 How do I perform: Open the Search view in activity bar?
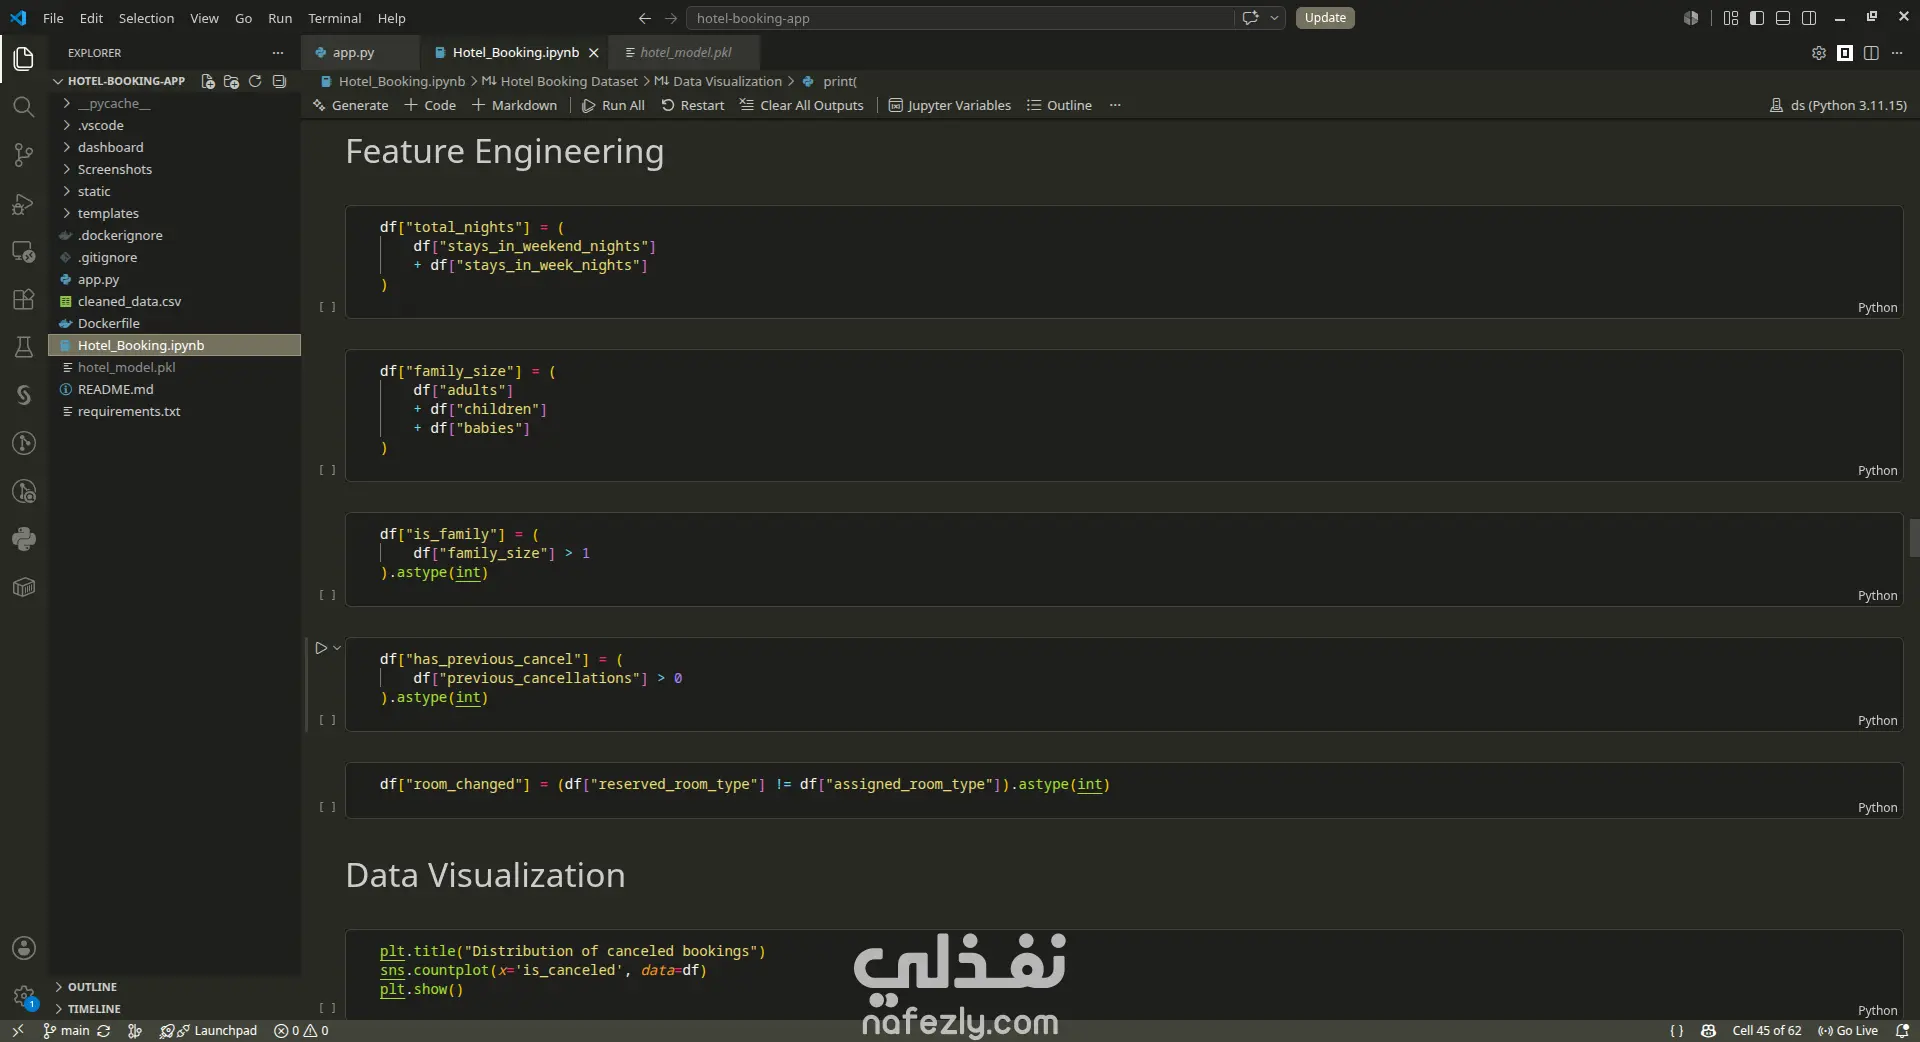coord(24,106)
